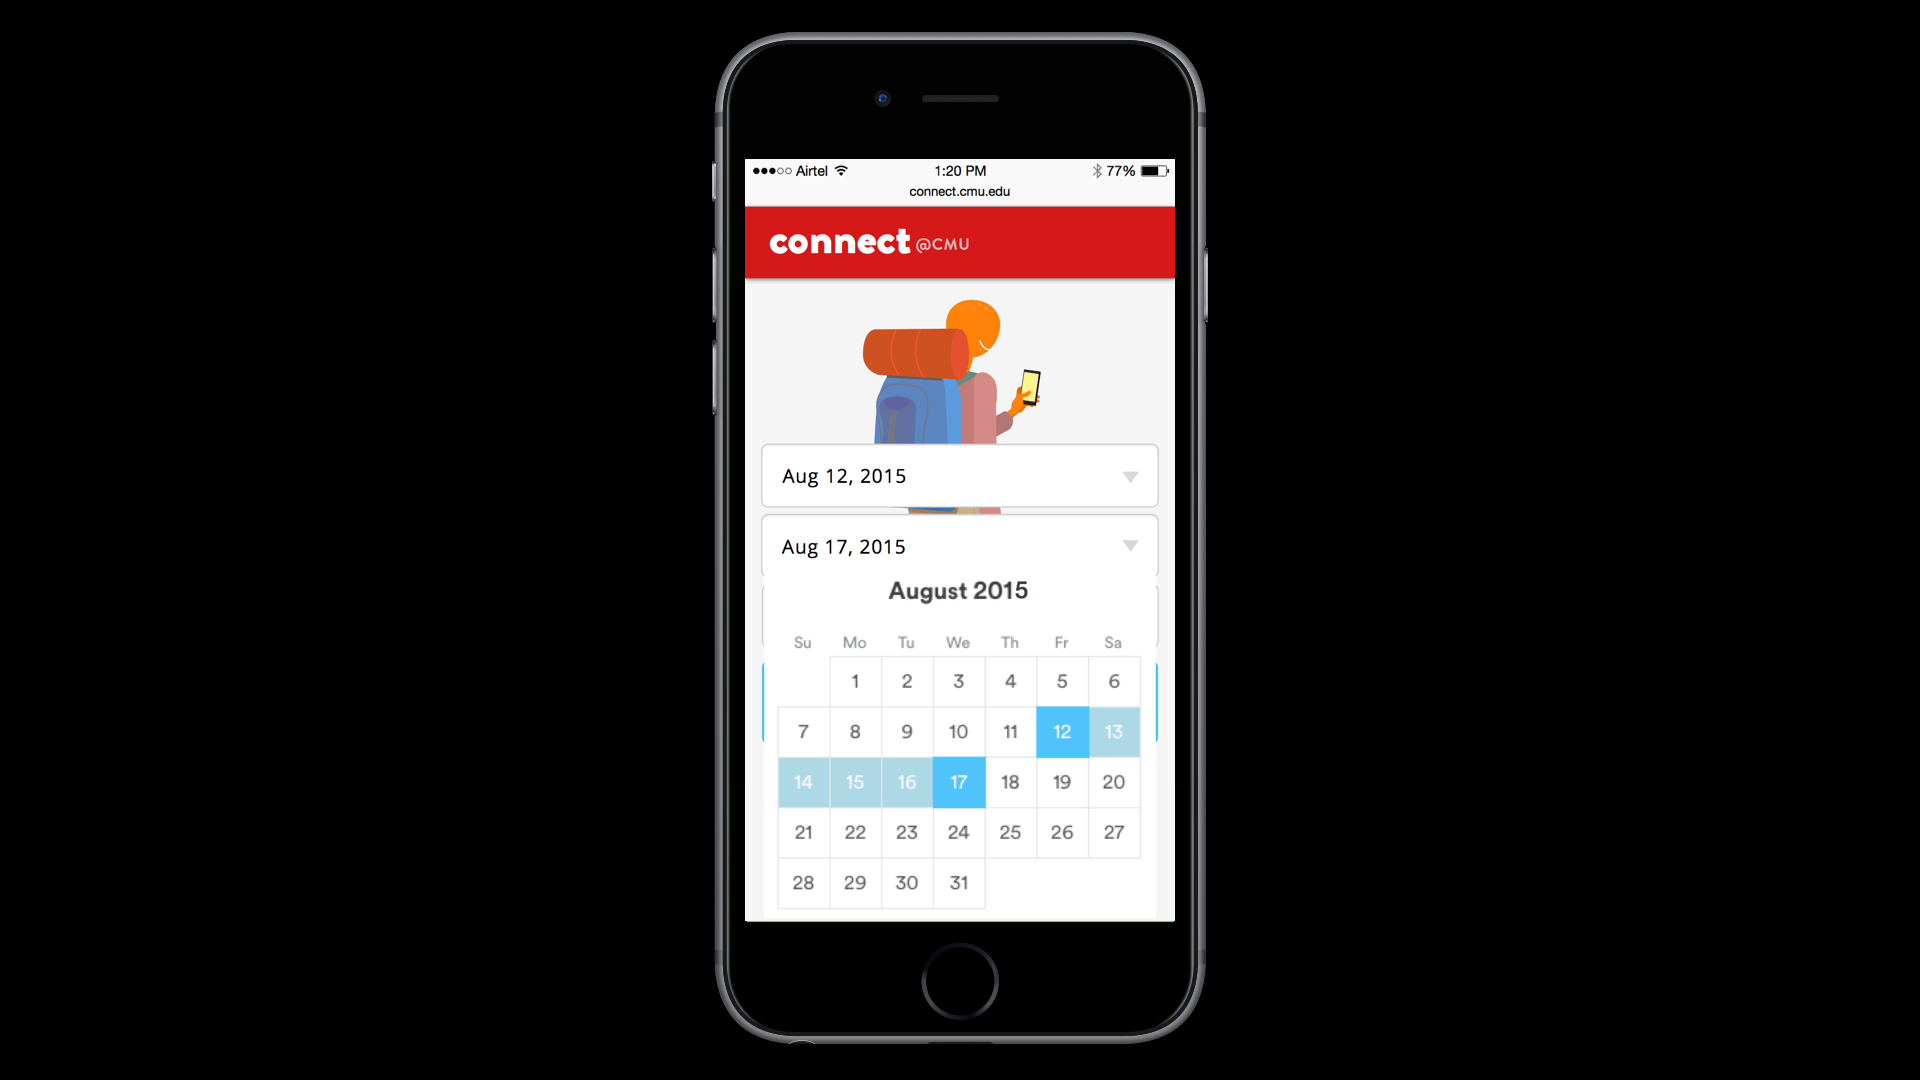Tap date 18 in August 2015

pyautogui.click(x=1010, y=781)
